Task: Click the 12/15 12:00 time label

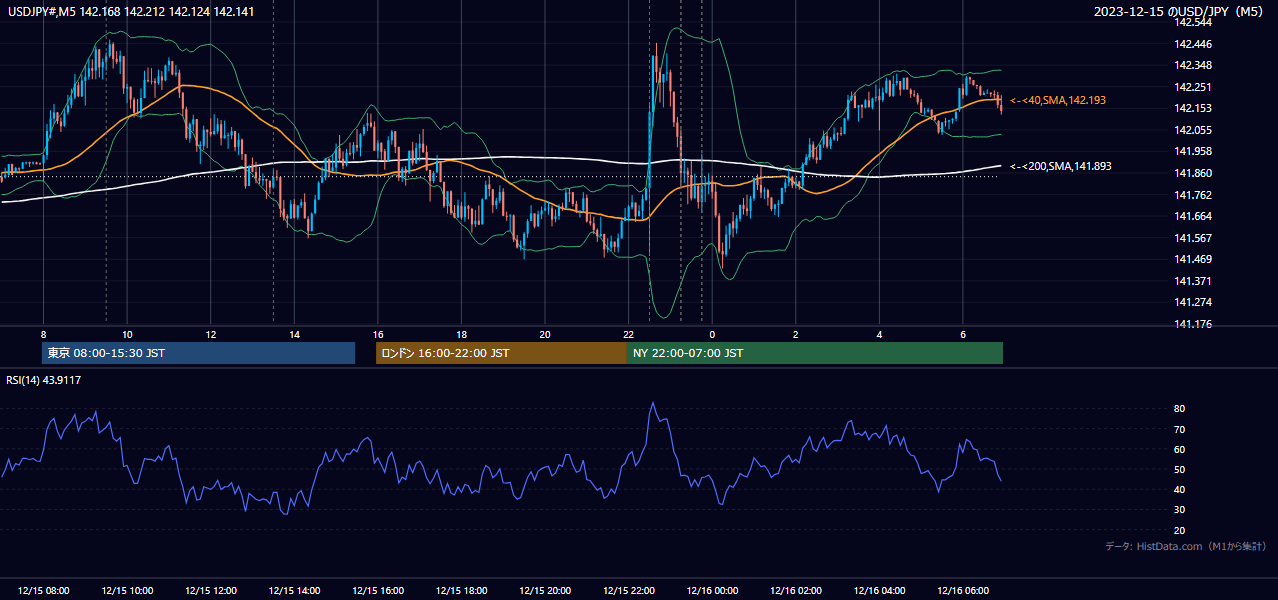Action: click(211, 591)
